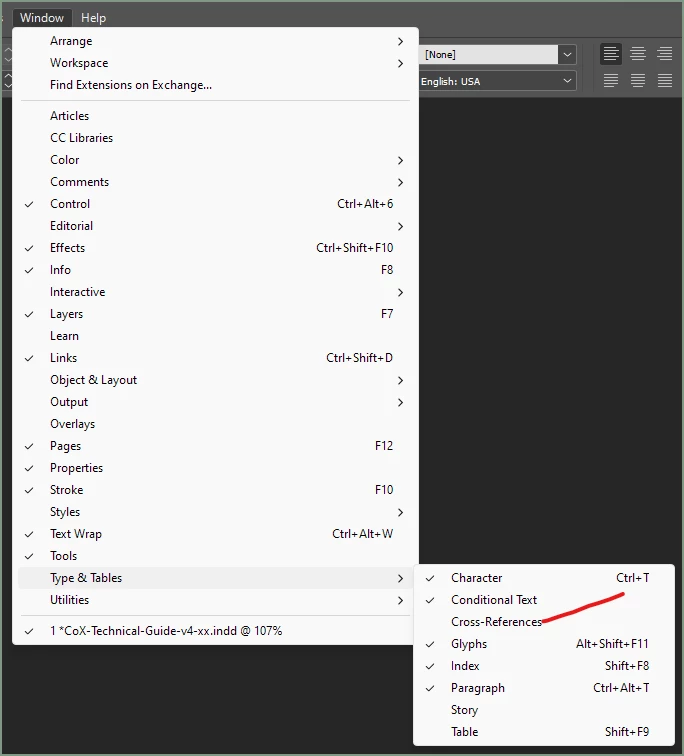This screenshot has width=684, height=756.
Task: Select justify all lines icon
Action: (664, 81)
